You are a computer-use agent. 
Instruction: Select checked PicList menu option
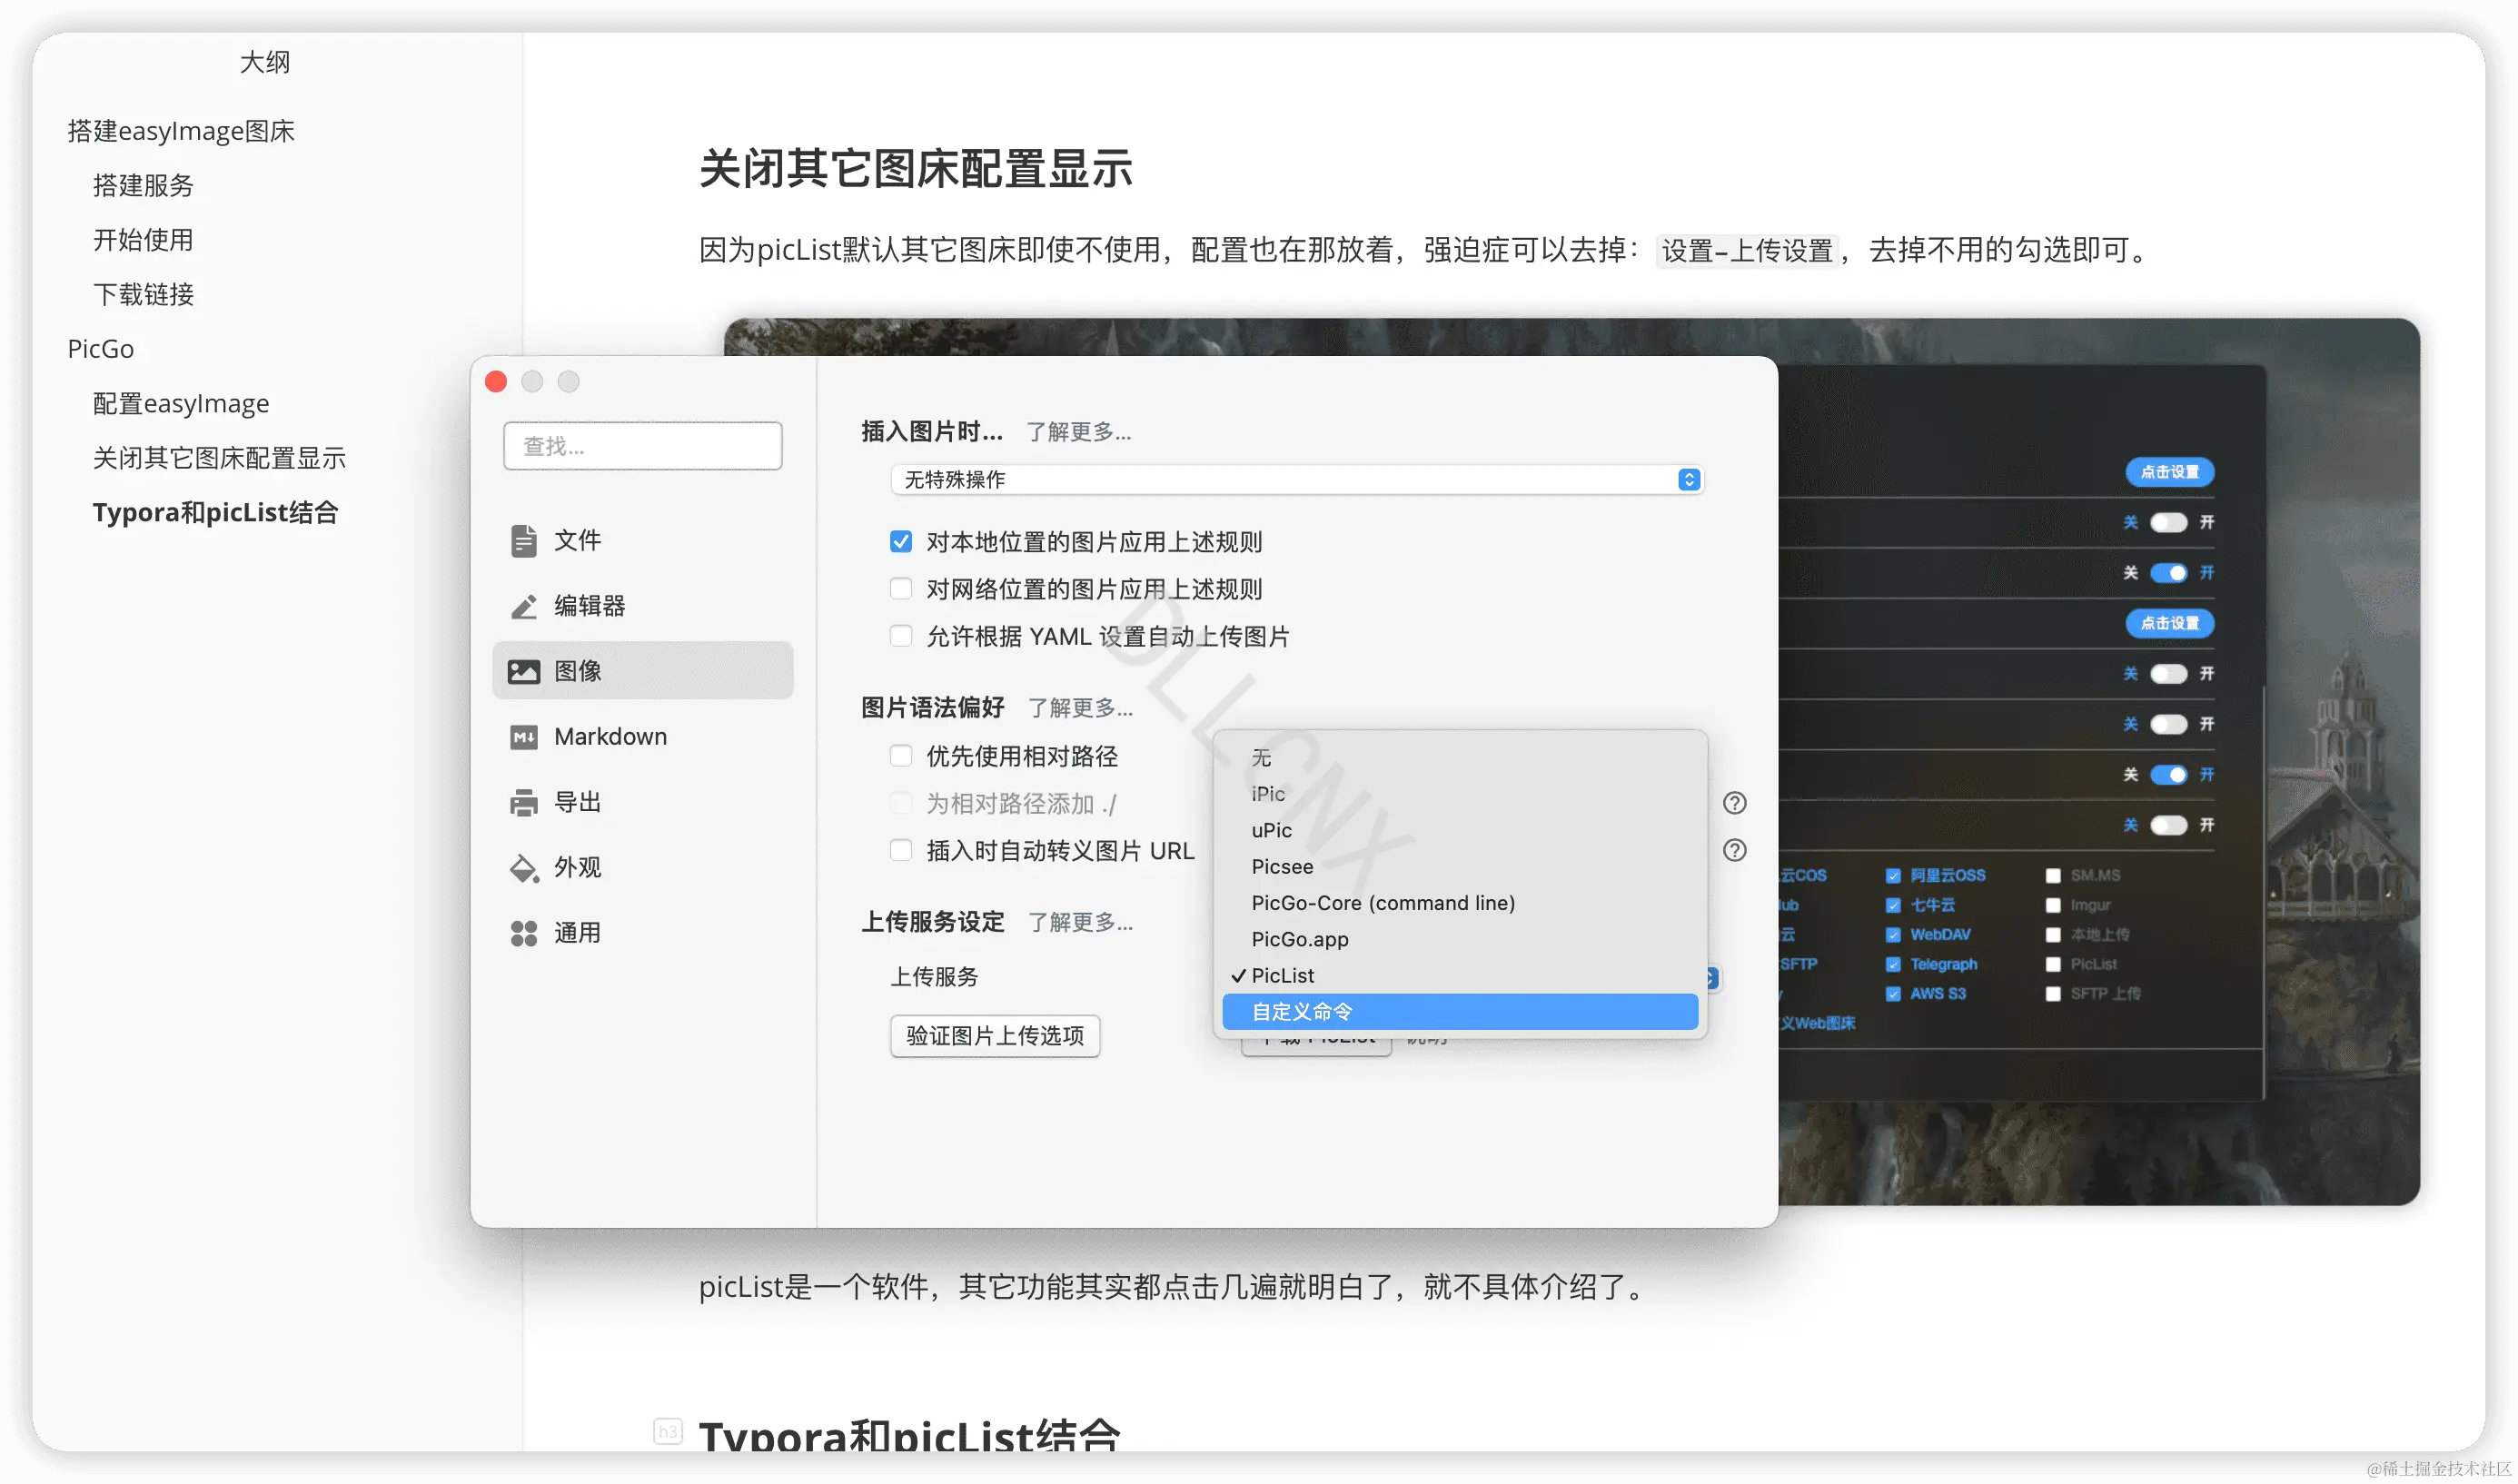[x=1459, y=976]
